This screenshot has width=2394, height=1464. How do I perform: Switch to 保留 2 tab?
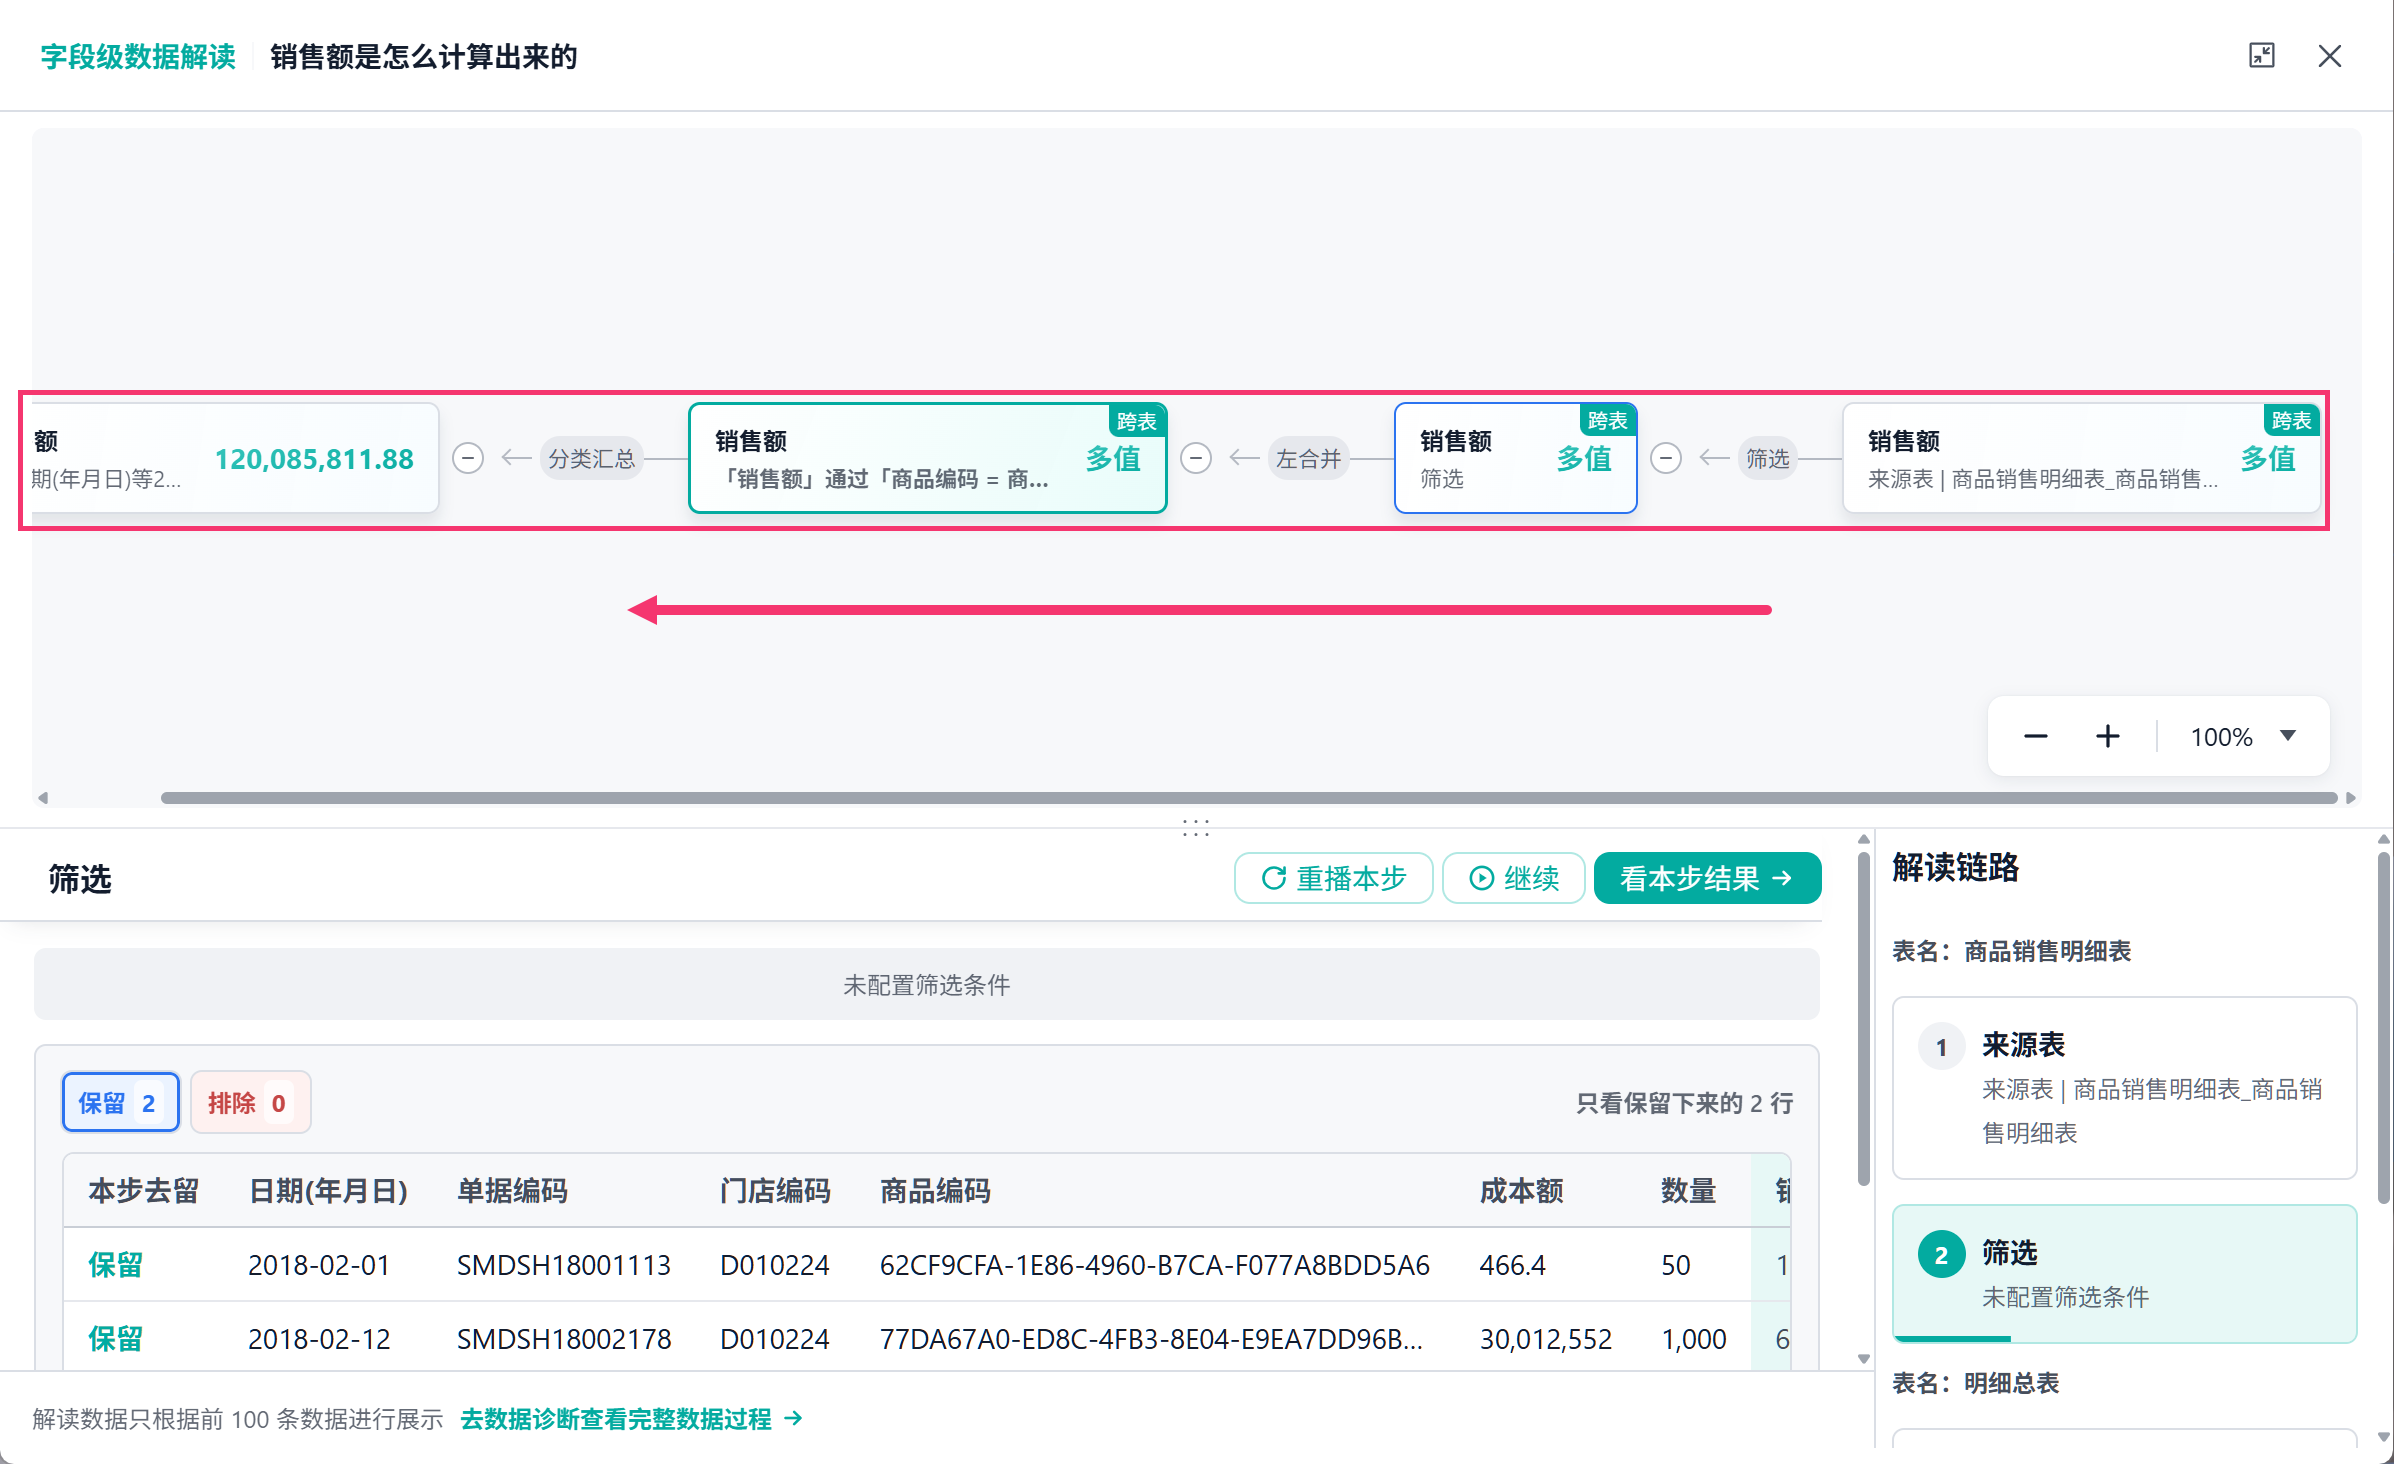pos(120,1102)
